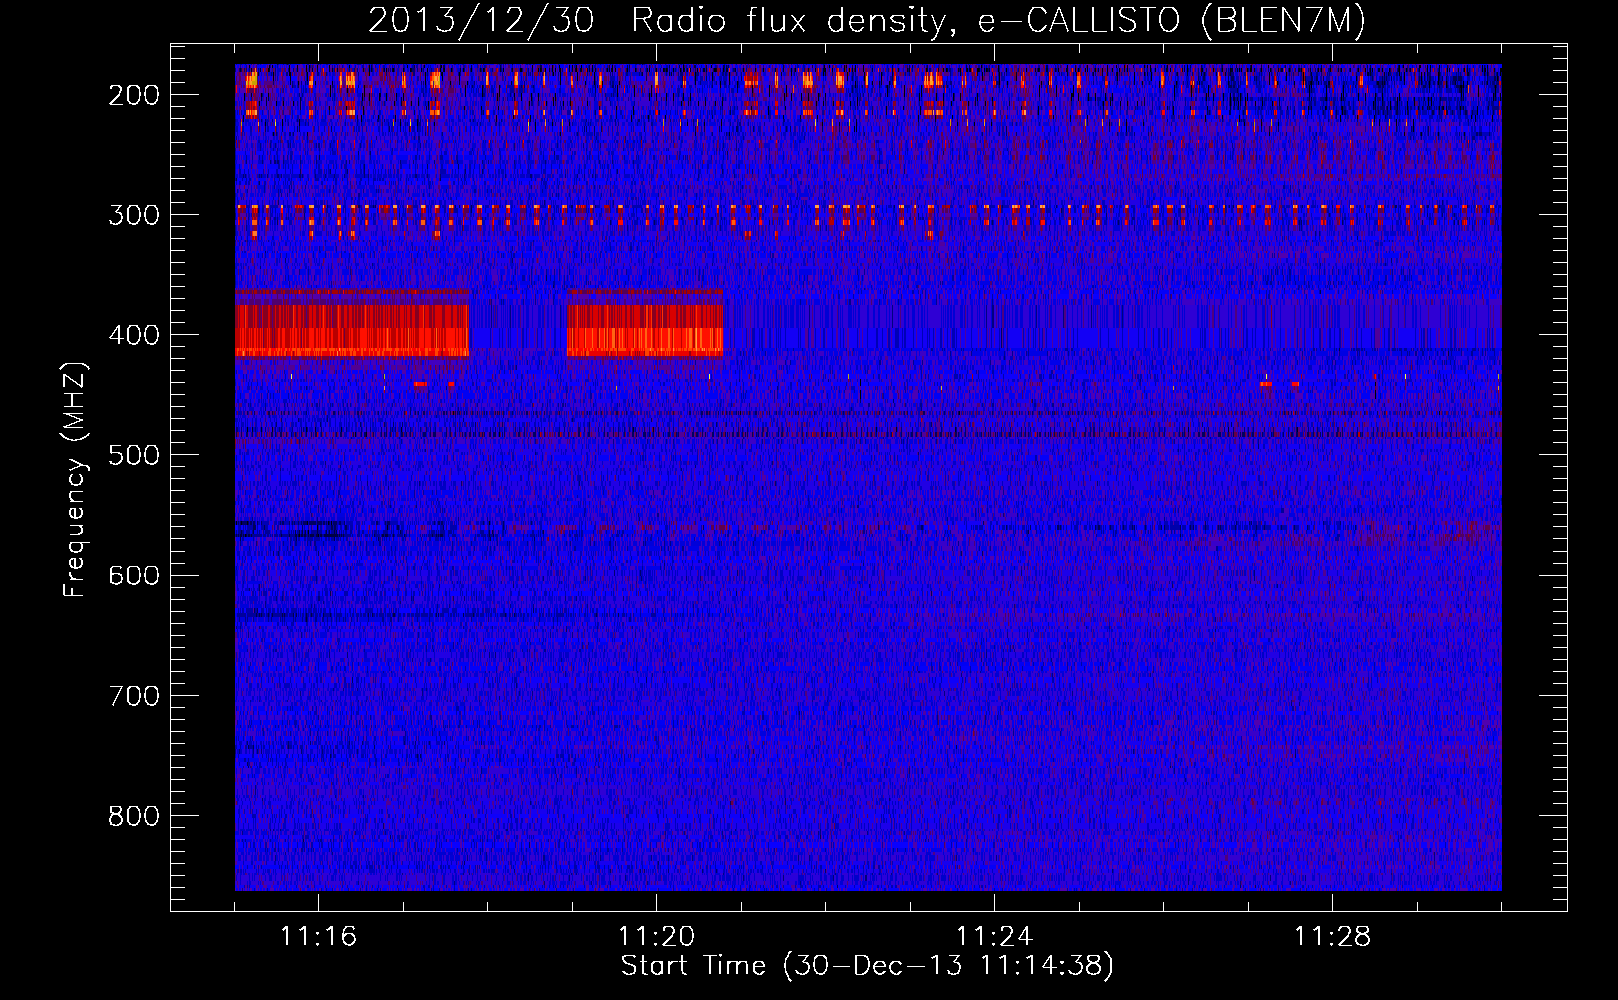Click the 300 frequency tick label
Image resolution: width=1618 pixels, height=1000 pixels.
coord(134,215)
